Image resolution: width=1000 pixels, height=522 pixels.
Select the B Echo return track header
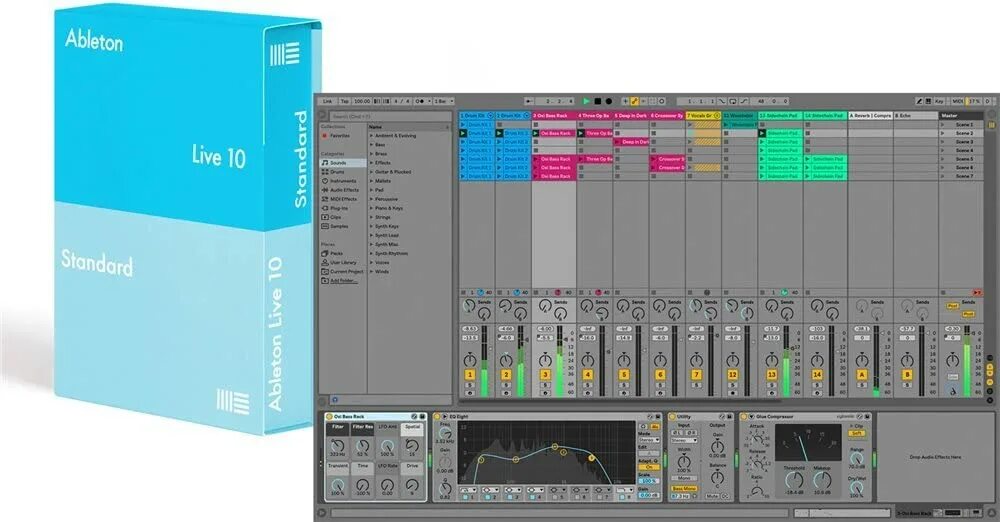915,116
